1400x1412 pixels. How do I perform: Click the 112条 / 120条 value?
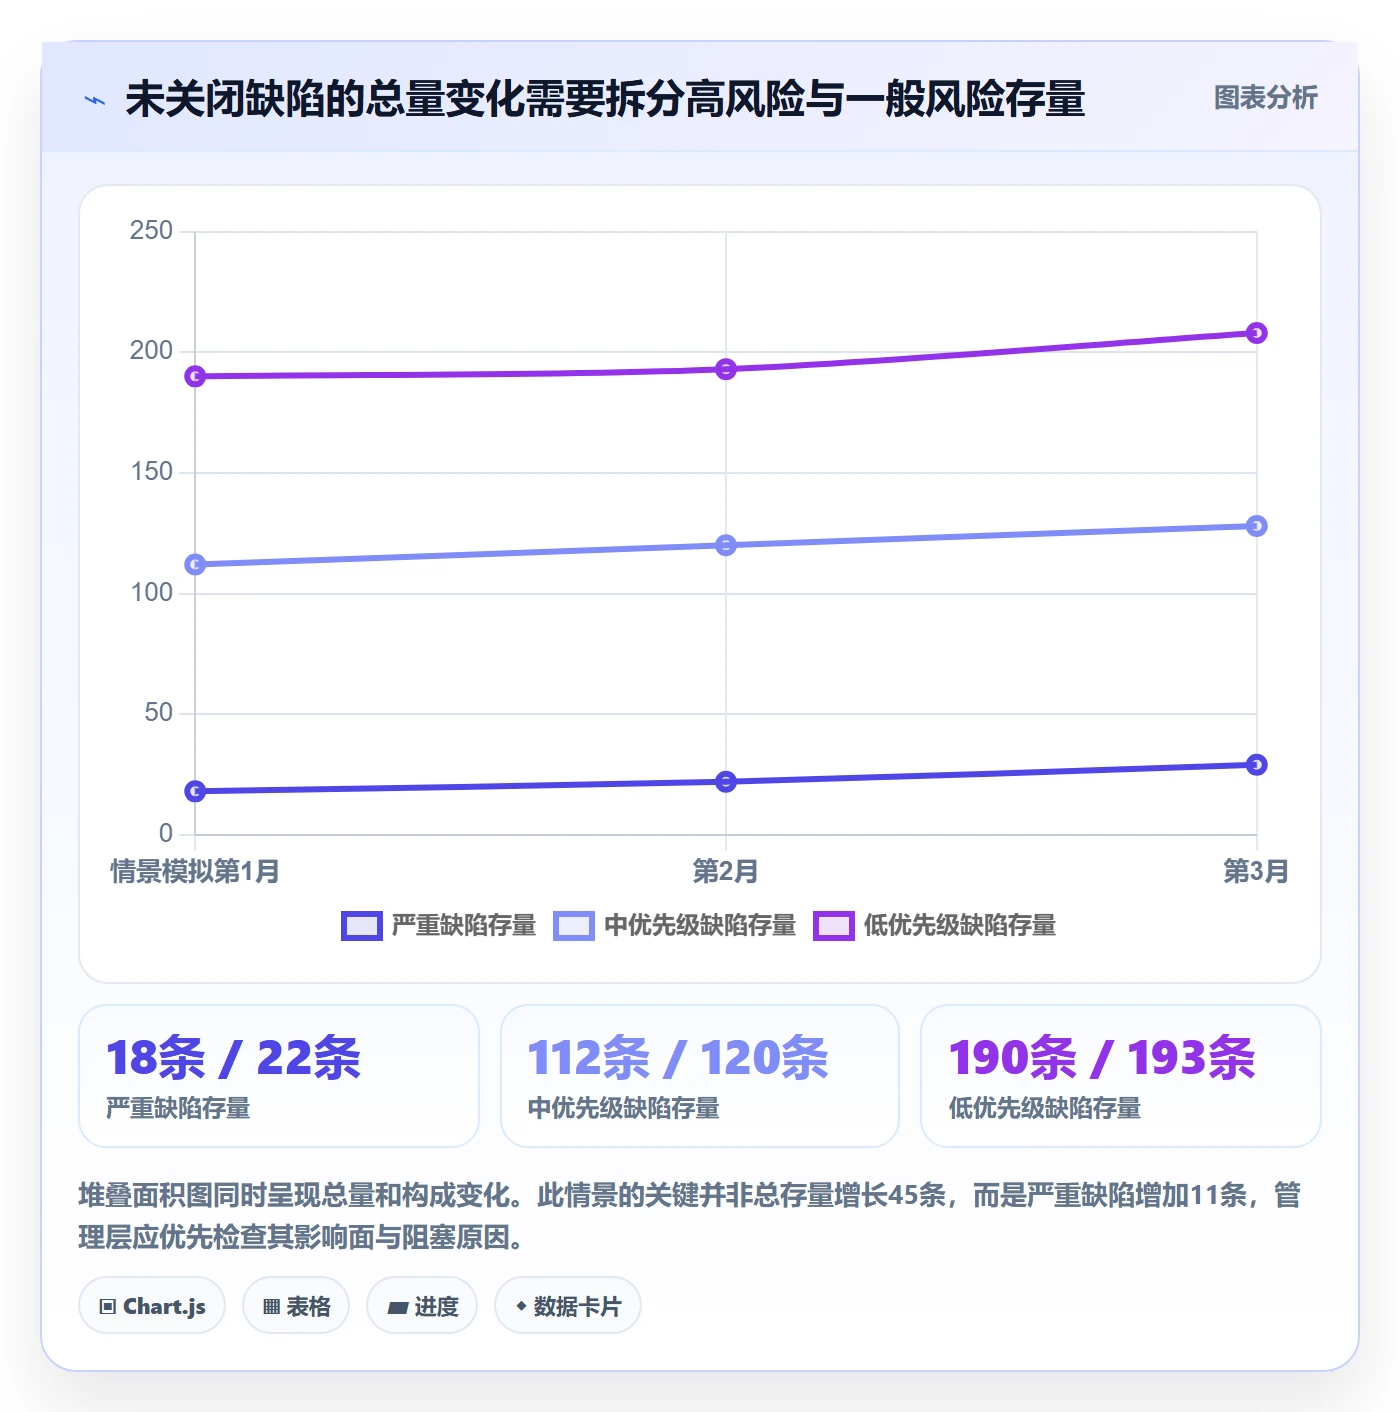pos(678,1058)
